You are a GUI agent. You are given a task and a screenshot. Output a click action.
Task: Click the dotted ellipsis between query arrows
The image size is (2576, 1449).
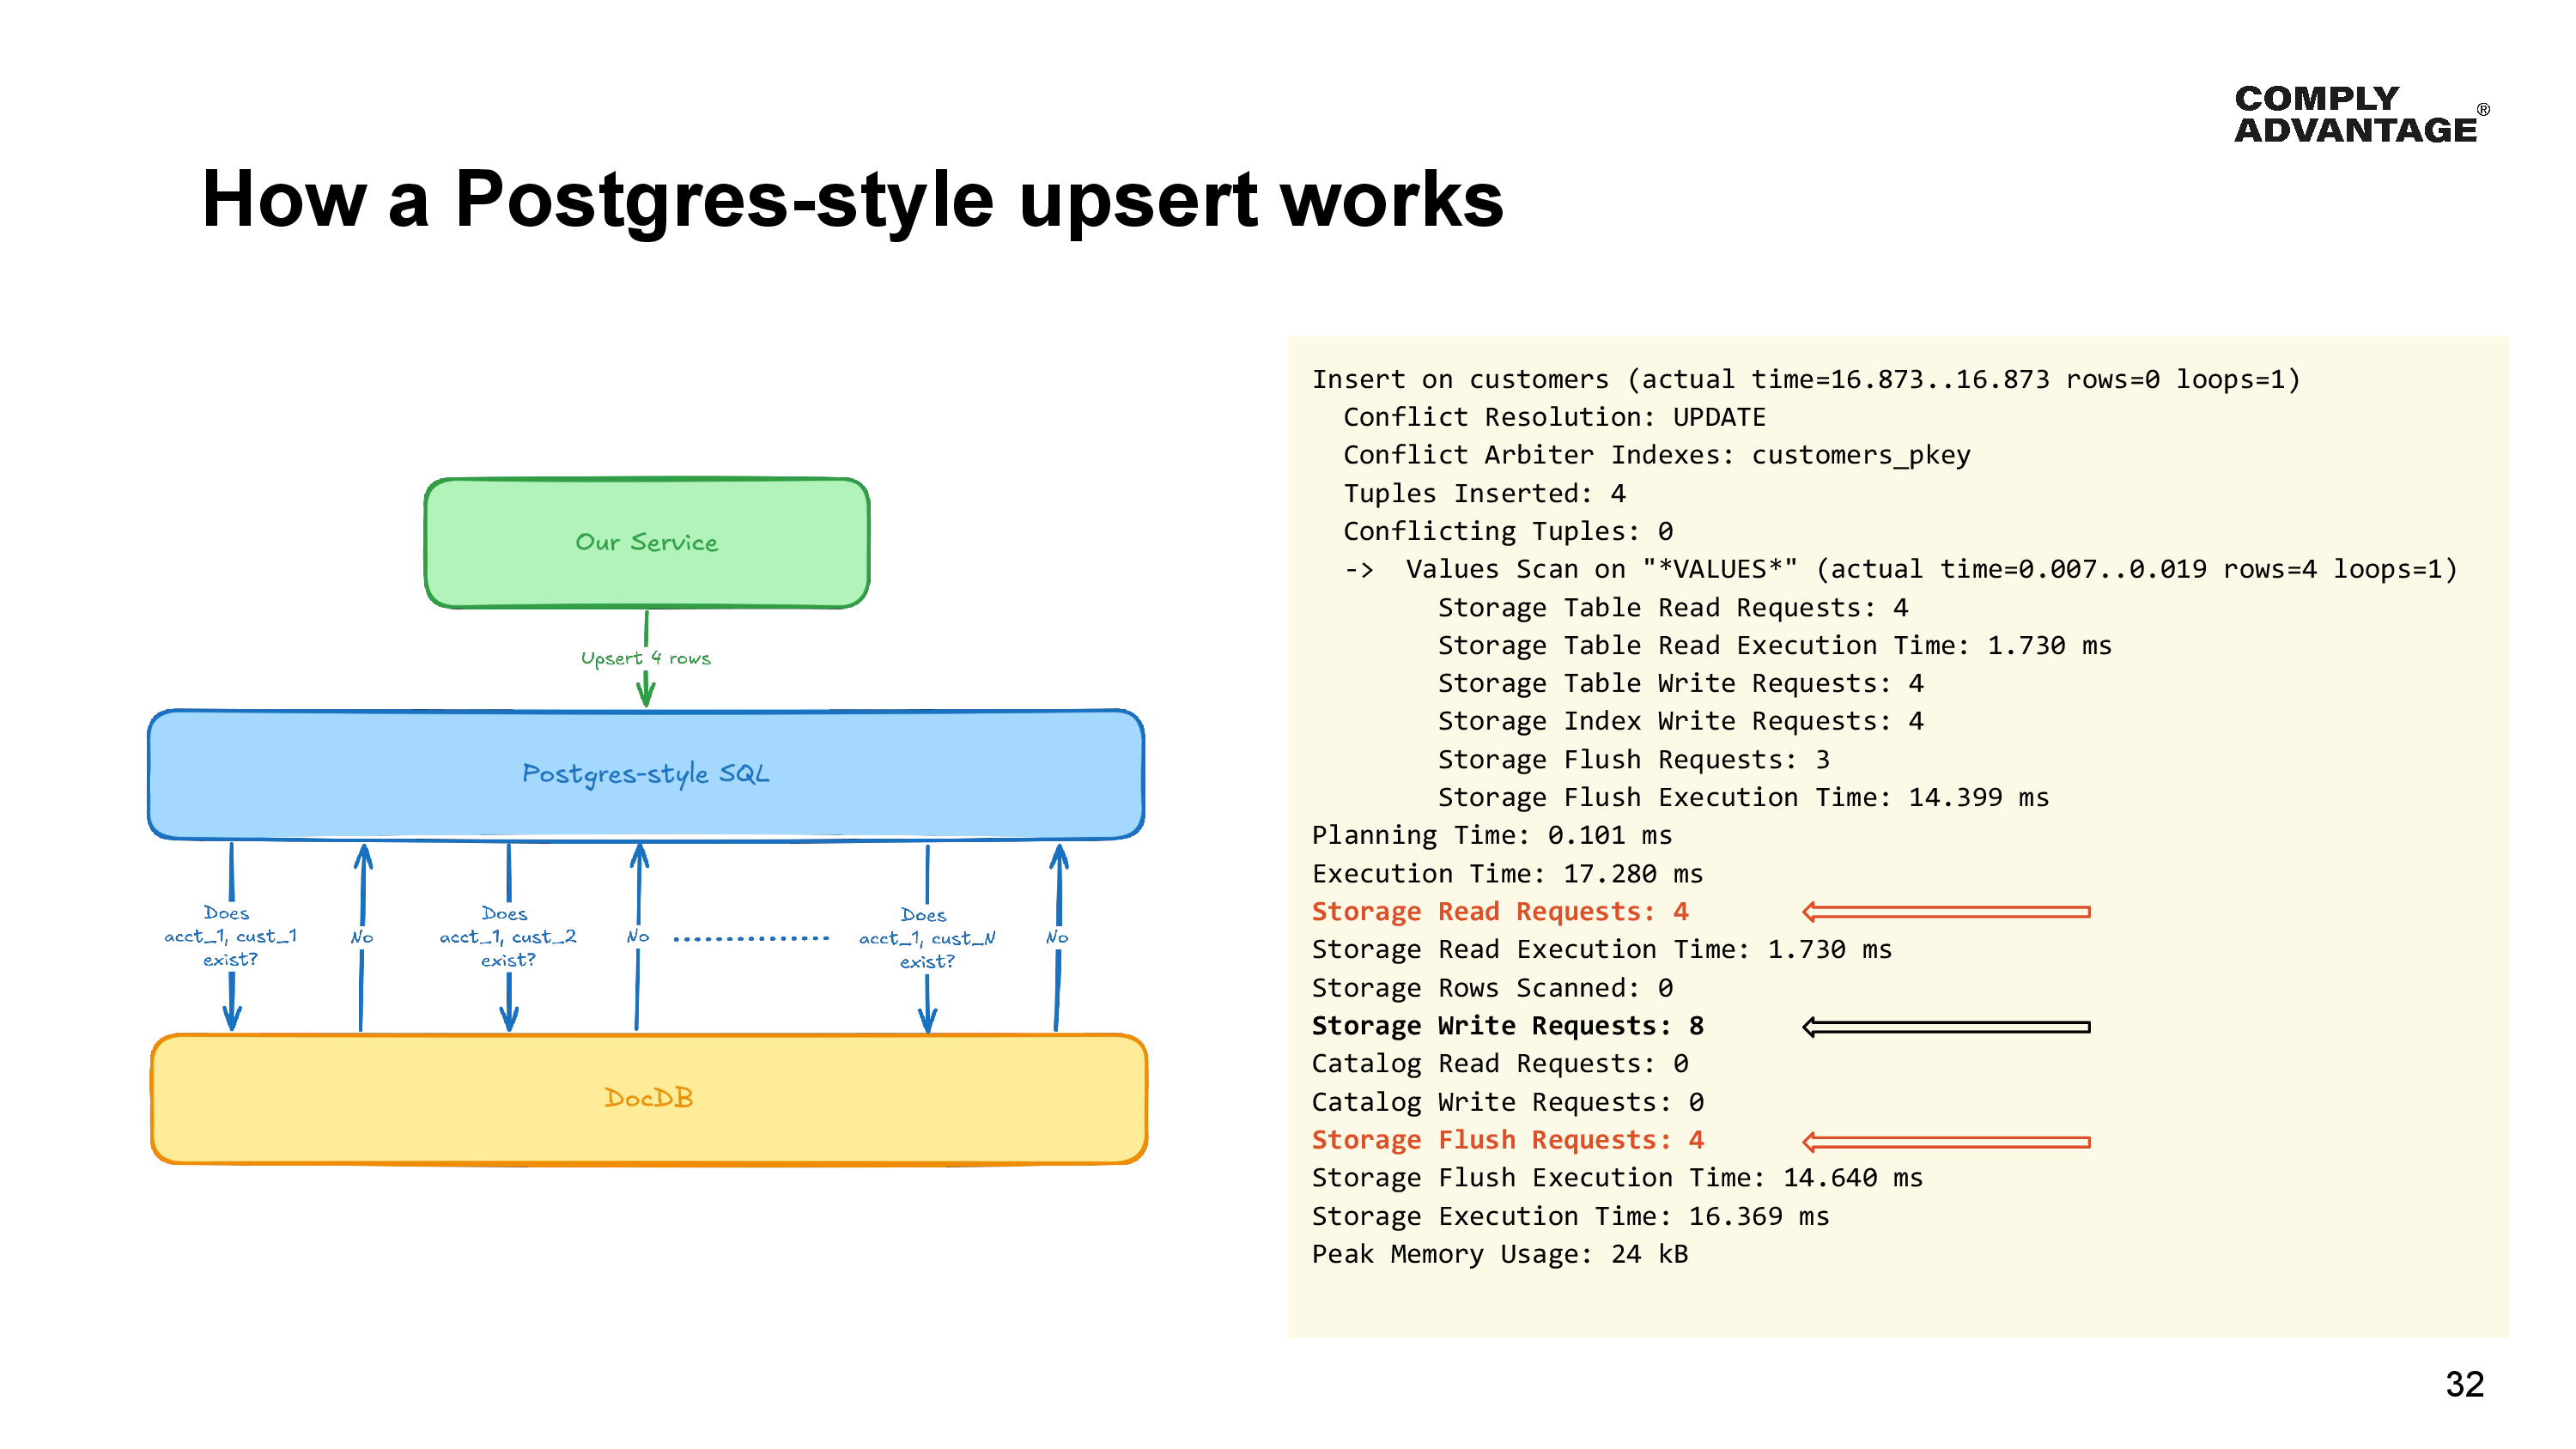[752, 938]
